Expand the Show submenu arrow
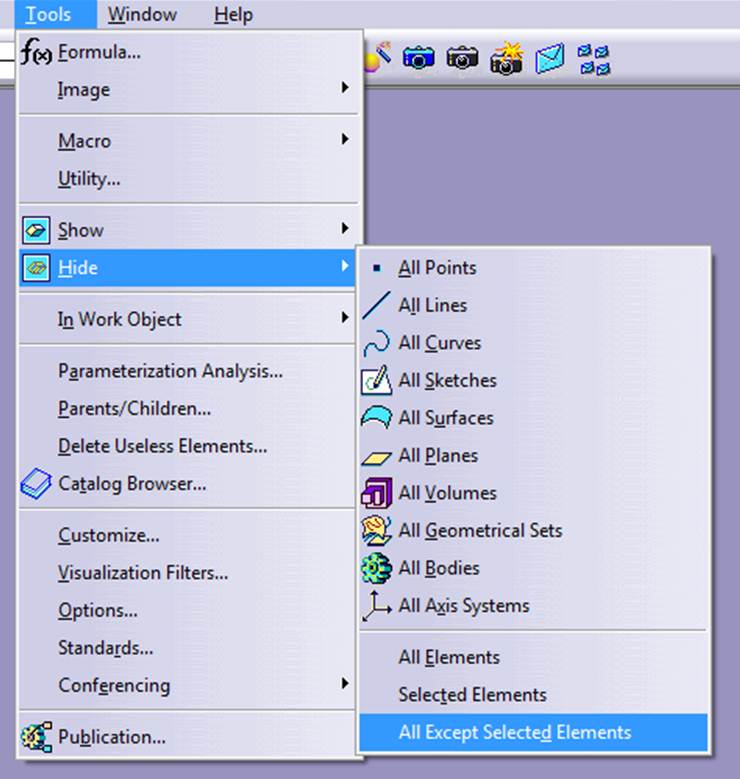The image size is (740, 779). tap(345, 229)
